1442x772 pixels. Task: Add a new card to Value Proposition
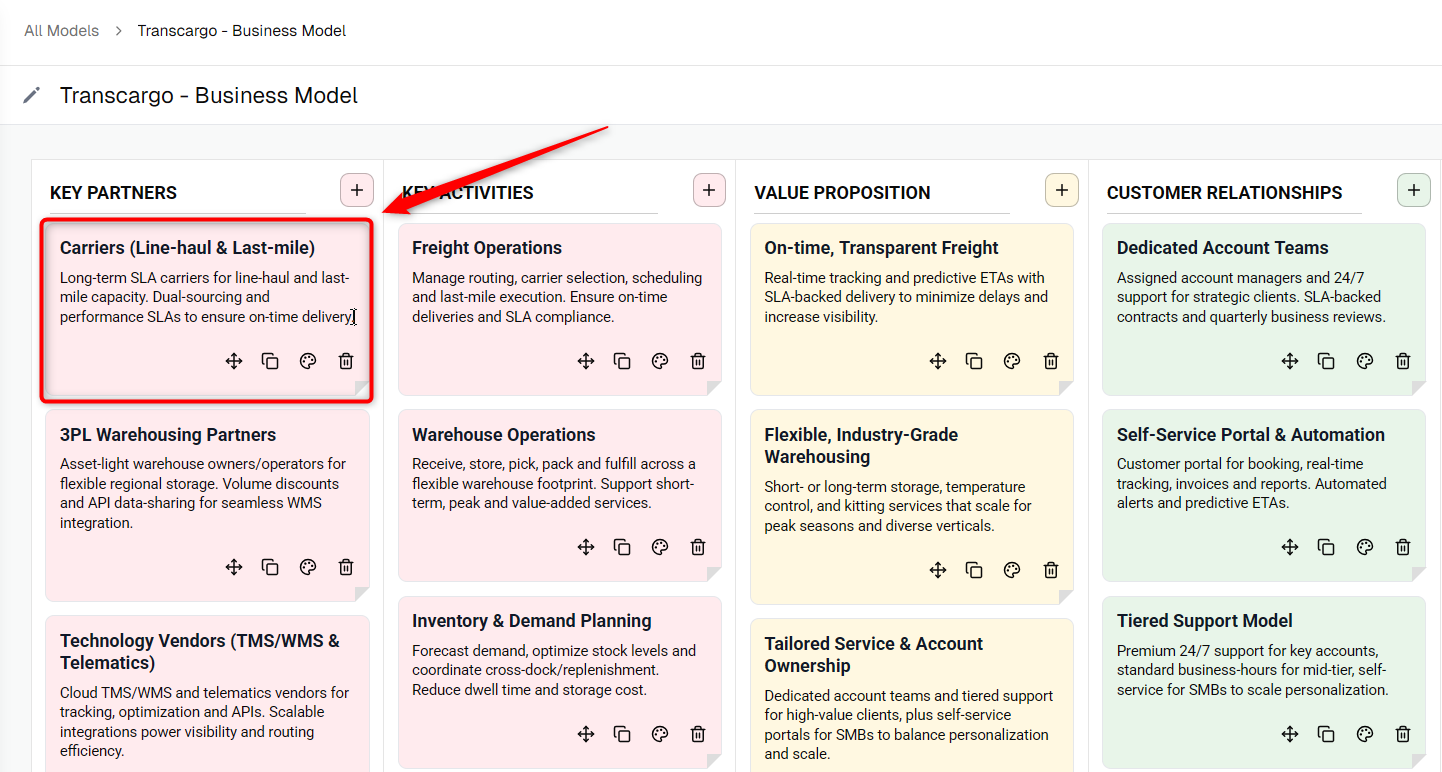pos(1062,190)
